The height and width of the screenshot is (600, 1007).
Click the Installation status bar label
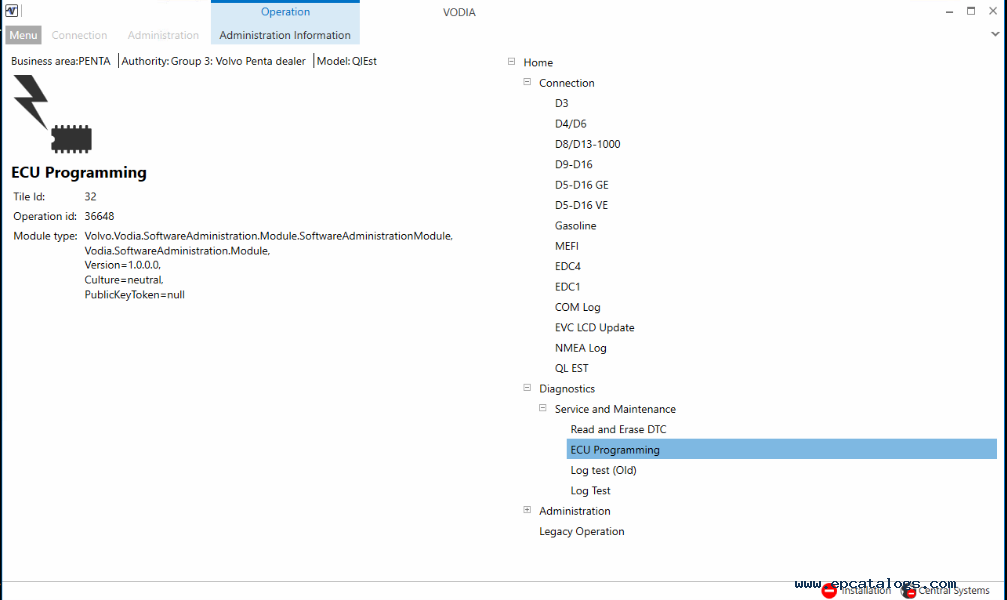coord(866,590)
